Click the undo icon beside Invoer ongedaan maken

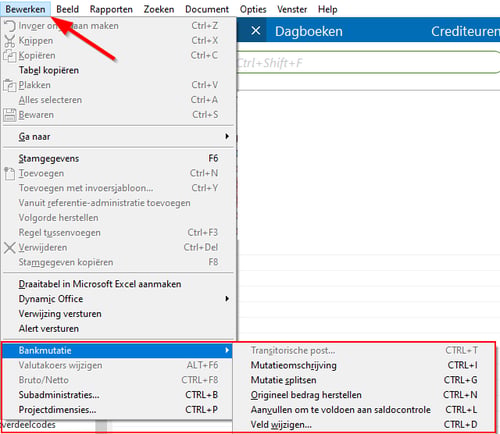click(x=10, y=26)
